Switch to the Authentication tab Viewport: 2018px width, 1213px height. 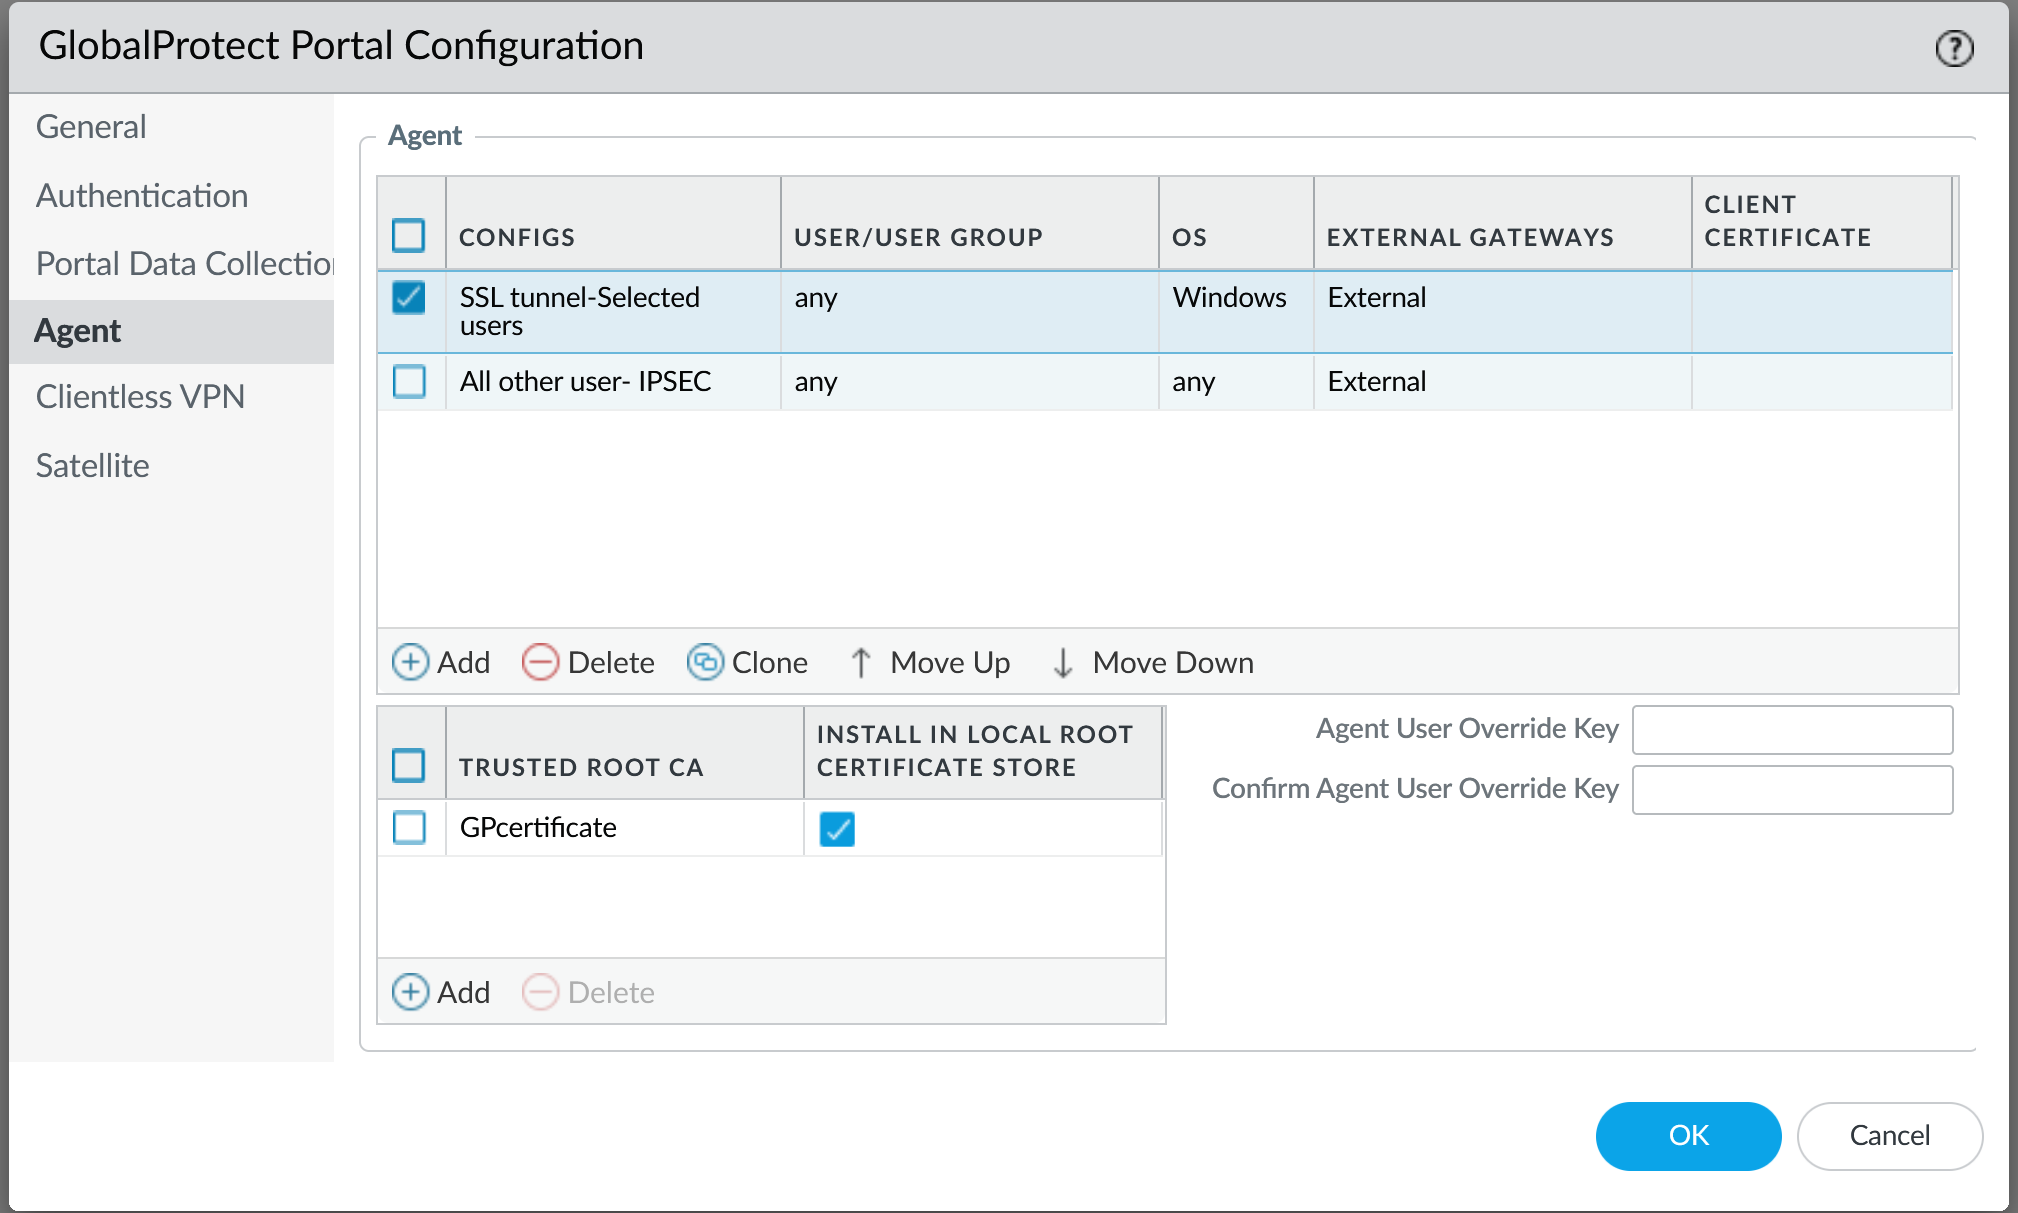click(142, 196)
